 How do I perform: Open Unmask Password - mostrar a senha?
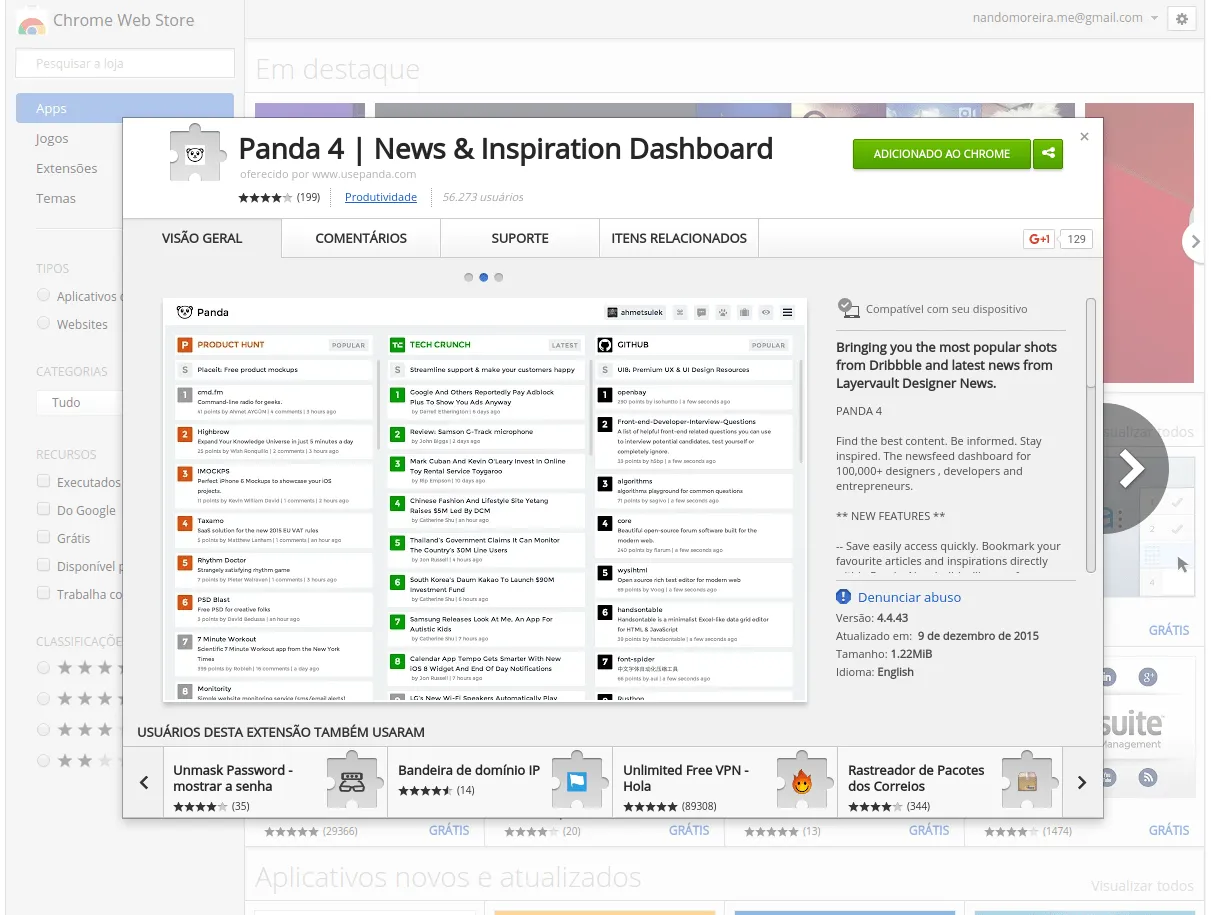click(233, 778)
